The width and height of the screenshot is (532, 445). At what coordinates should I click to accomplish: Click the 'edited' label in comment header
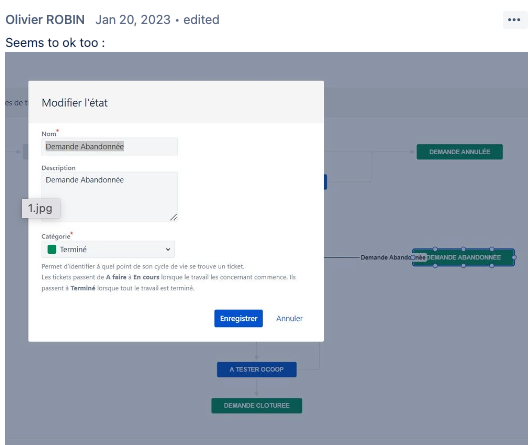tap(201, 20)
